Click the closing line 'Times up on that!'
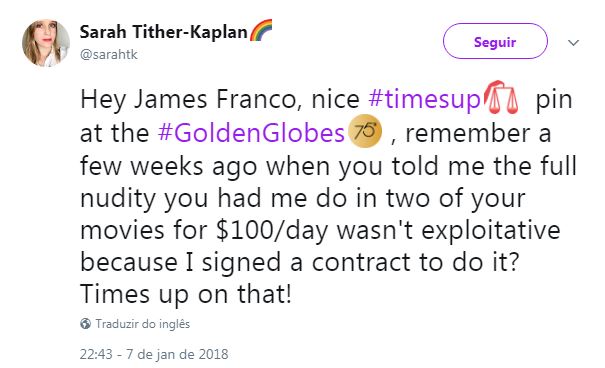Viewport: 605px width, 368px height. 186,294
